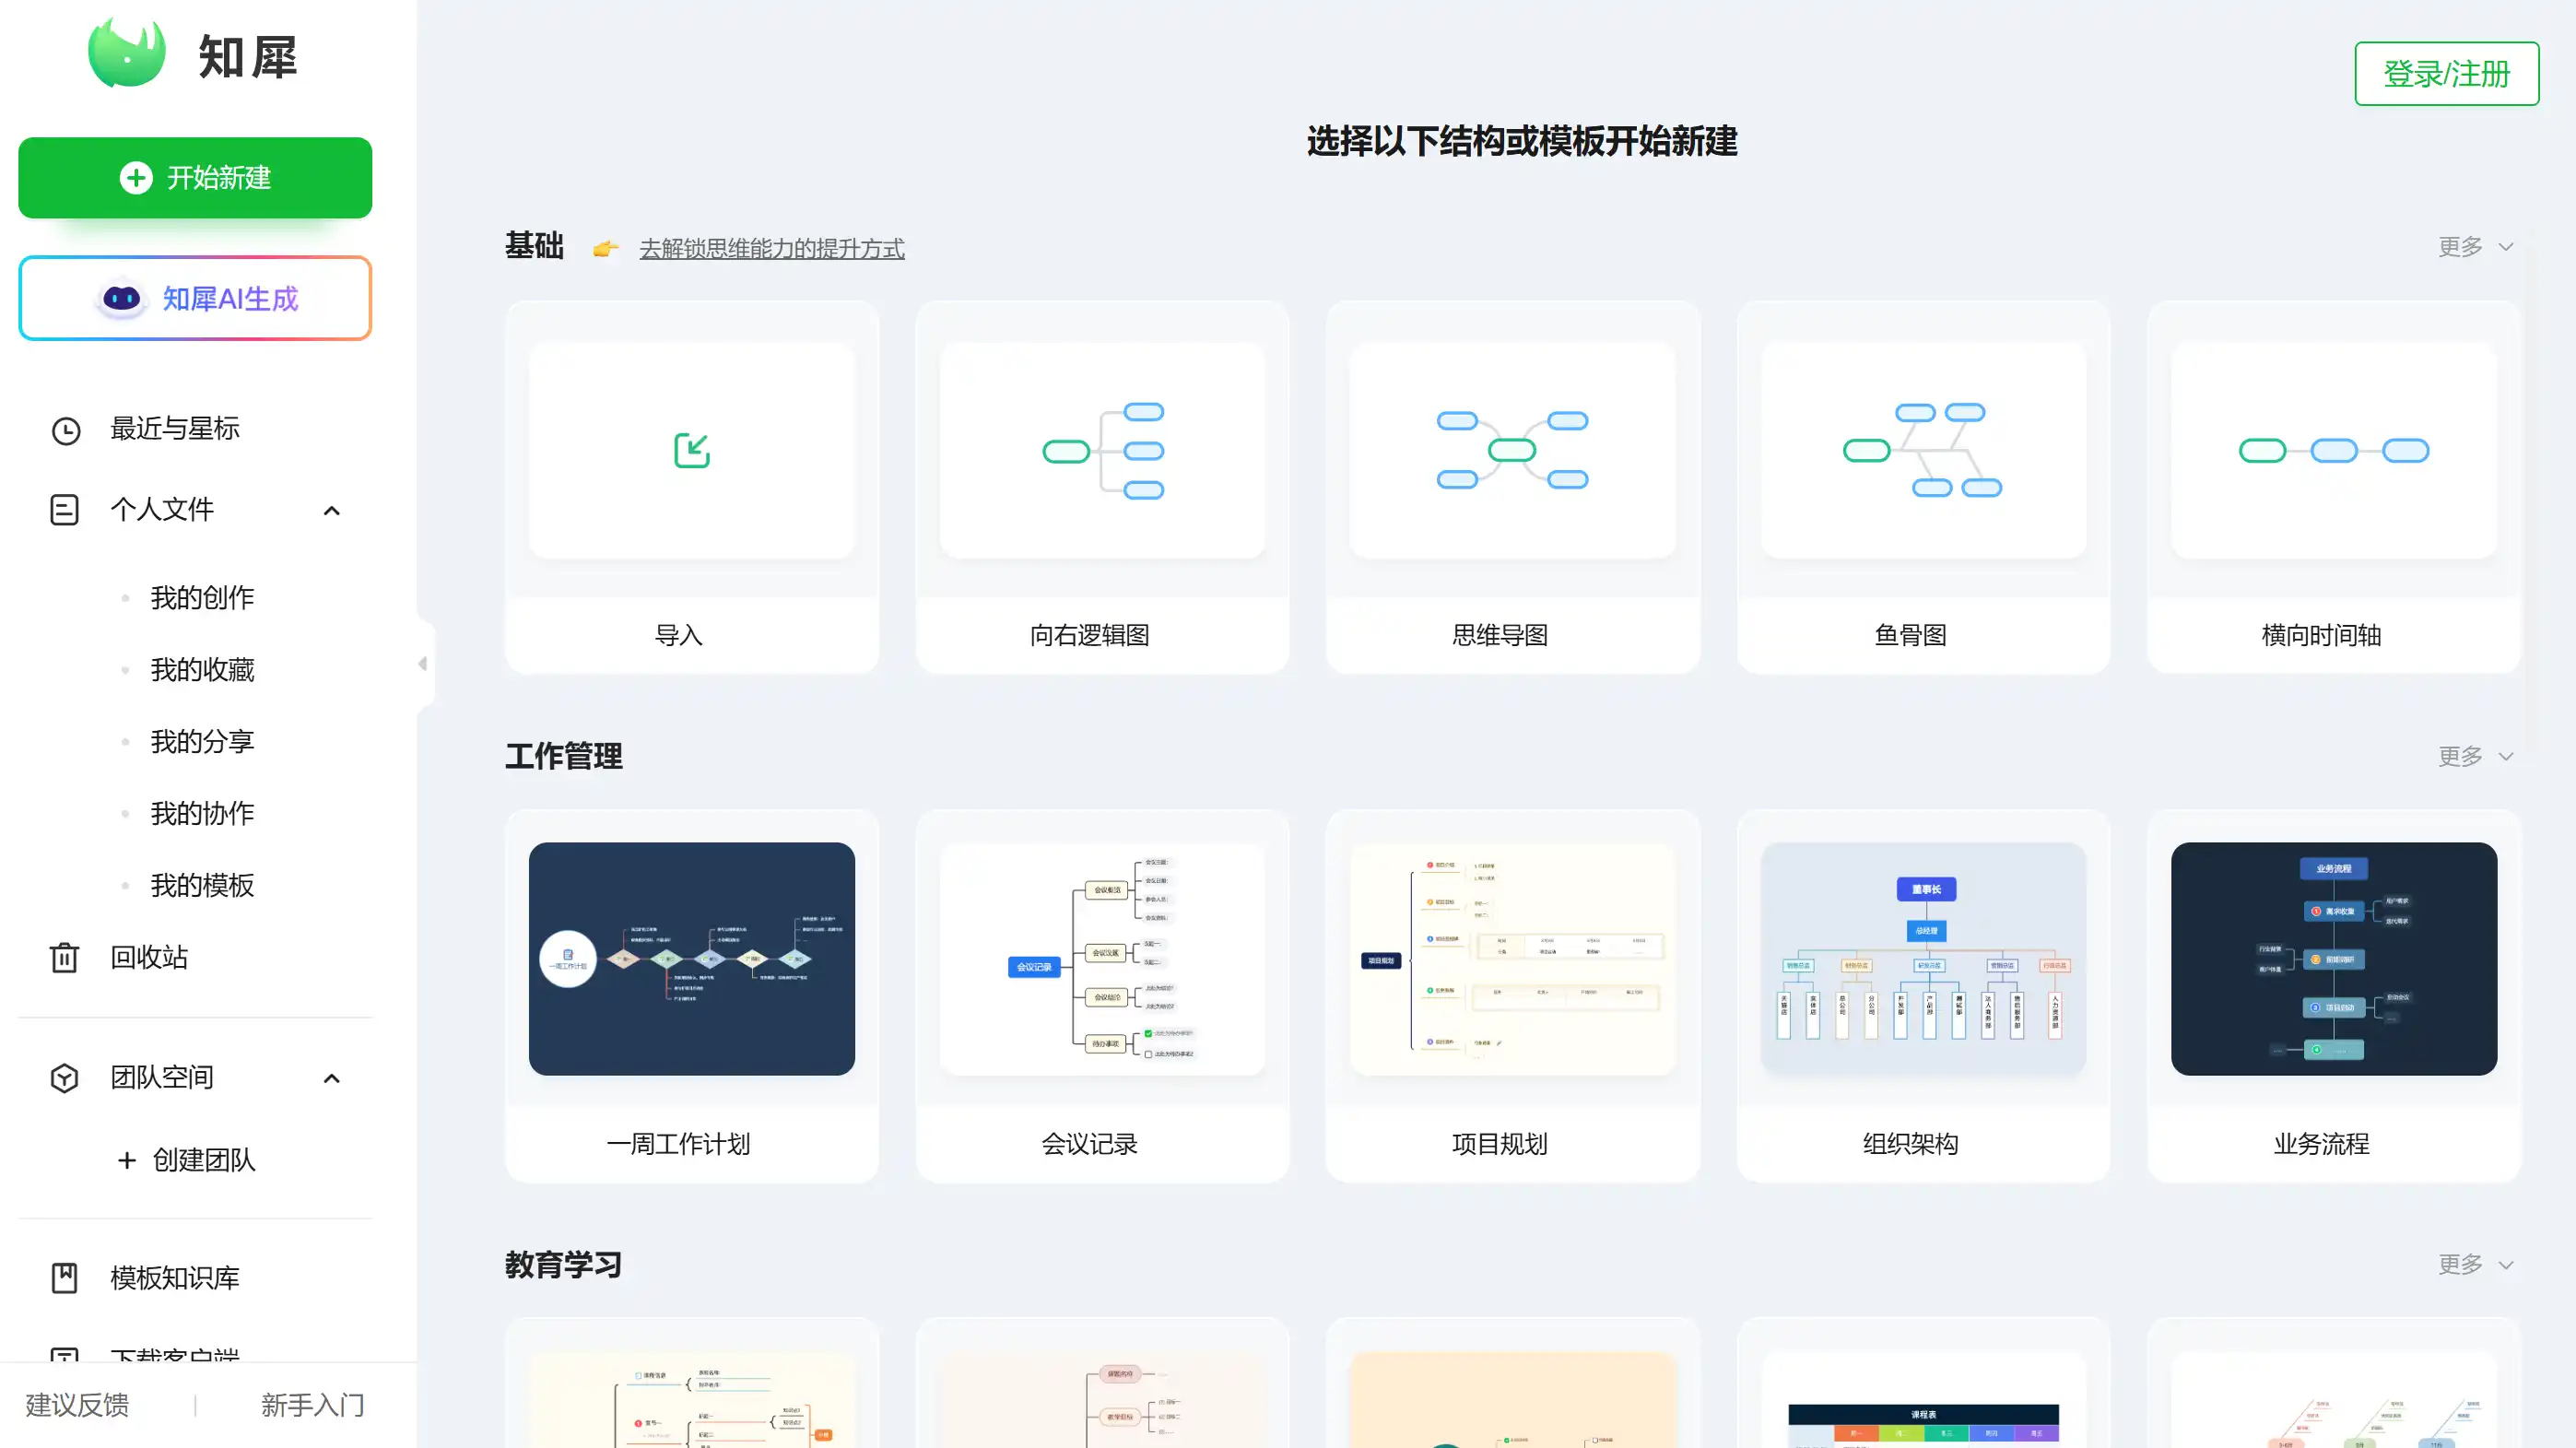This screenshot has width=2576, height=1448.
Task: Open the 去解锁思维能力的提升方式 link
Action: (x=772, y=249)
